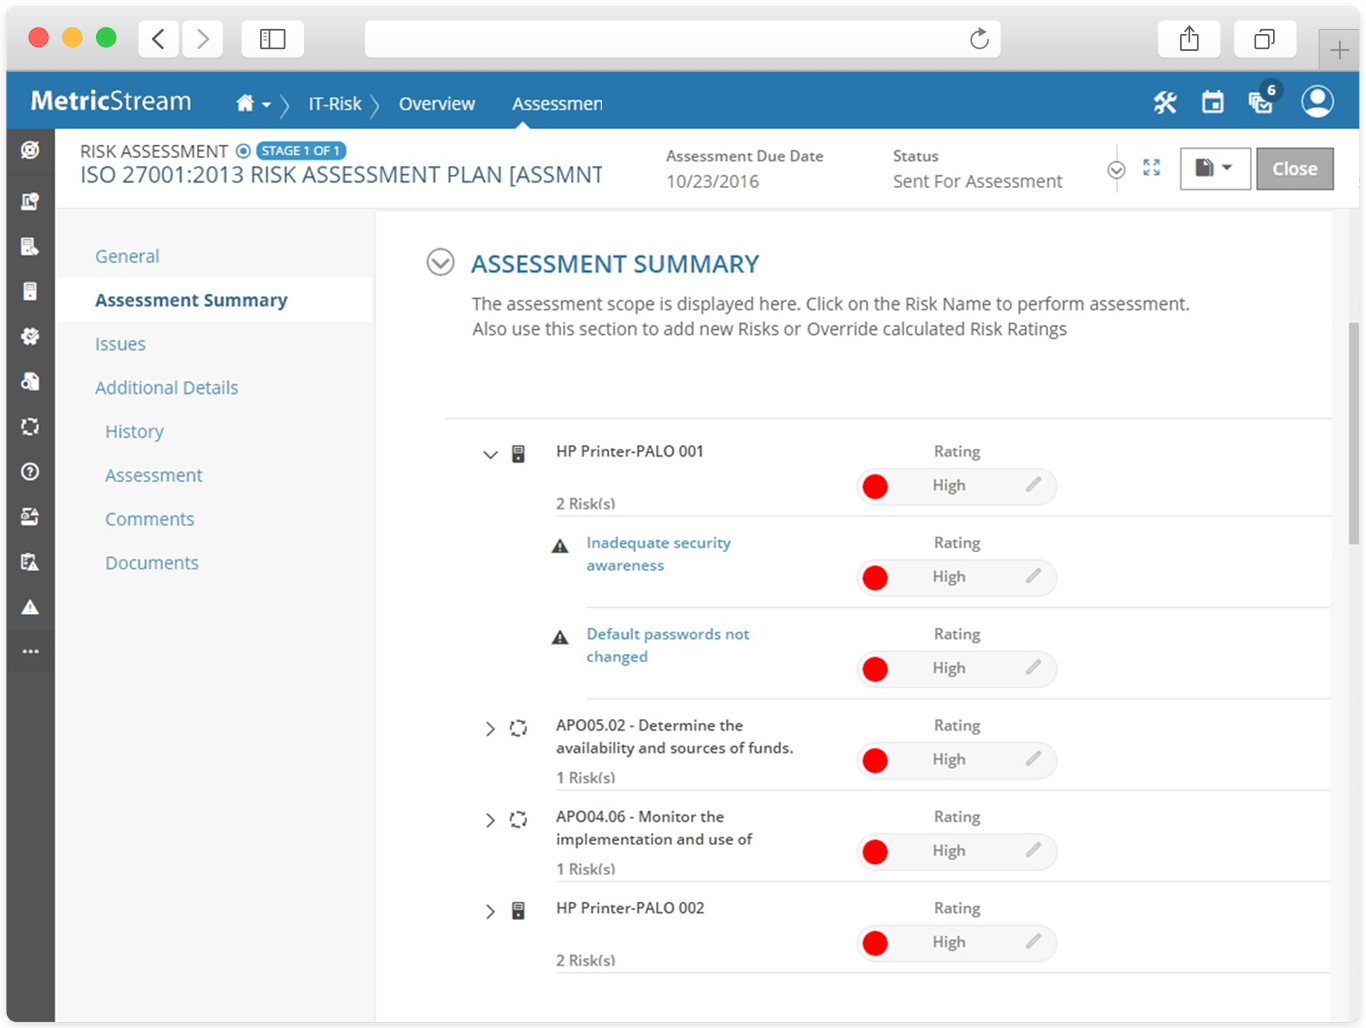Image resolution: width=1366 pixels, height=1028 pixels.
Task: Open home dropdown caret in breadcrumb
Action: [267, 104]
